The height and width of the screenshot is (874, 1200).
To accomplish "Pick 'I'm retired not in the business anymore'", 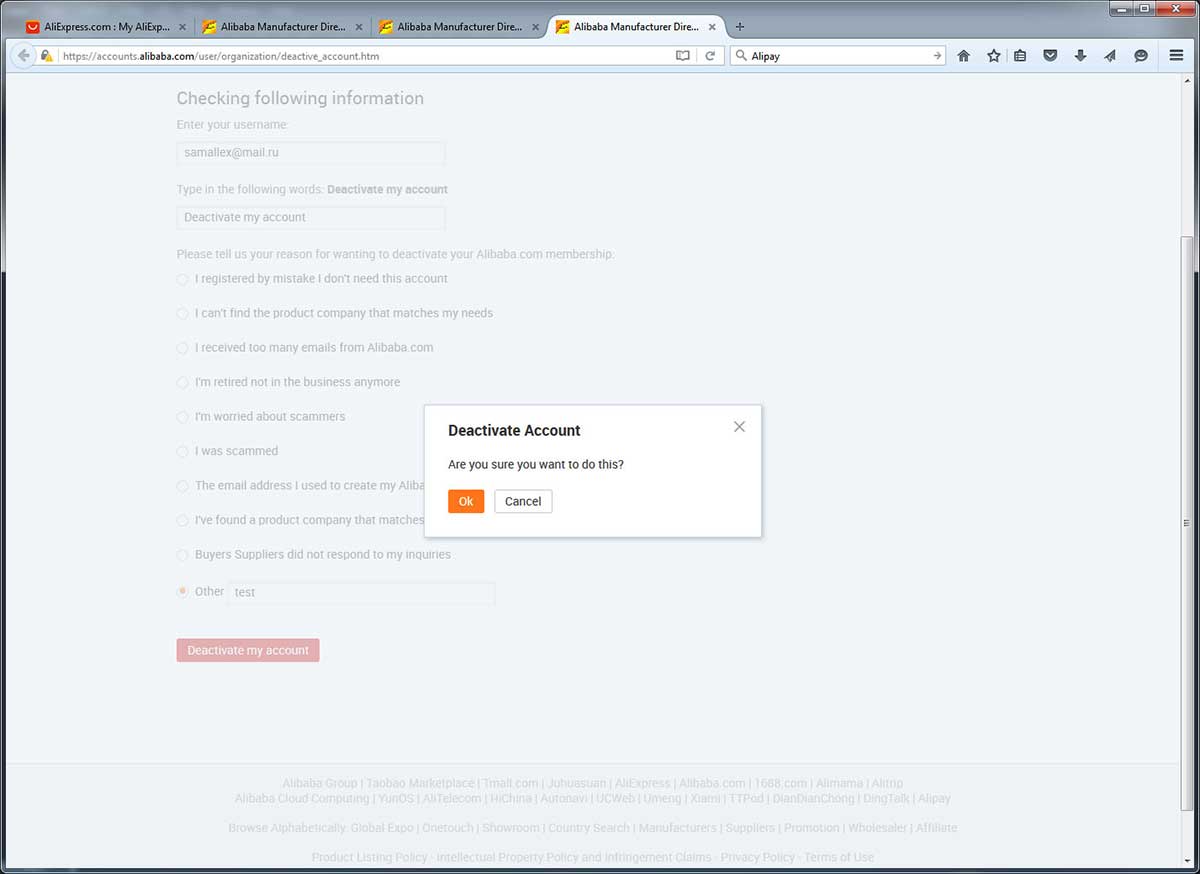I will pos(182,382).
